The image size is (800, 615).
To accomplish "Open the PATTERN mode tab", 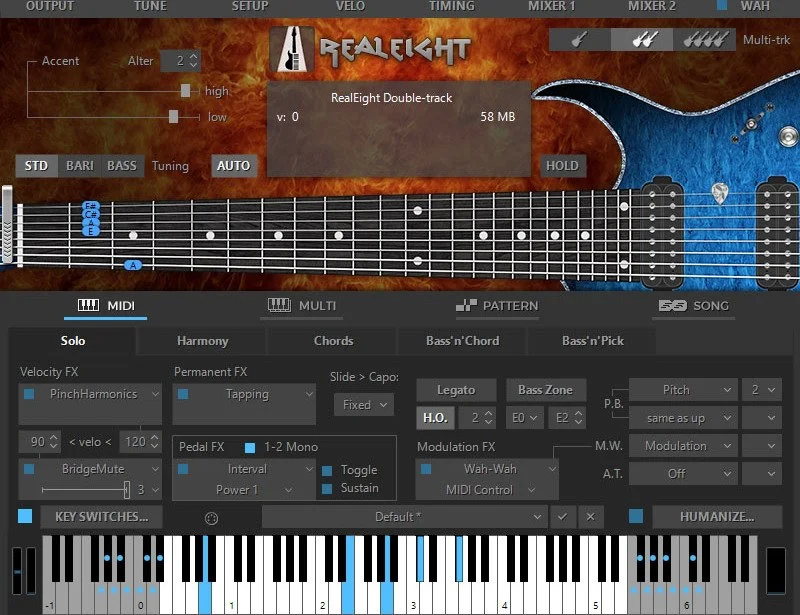I will click(496, 306).
